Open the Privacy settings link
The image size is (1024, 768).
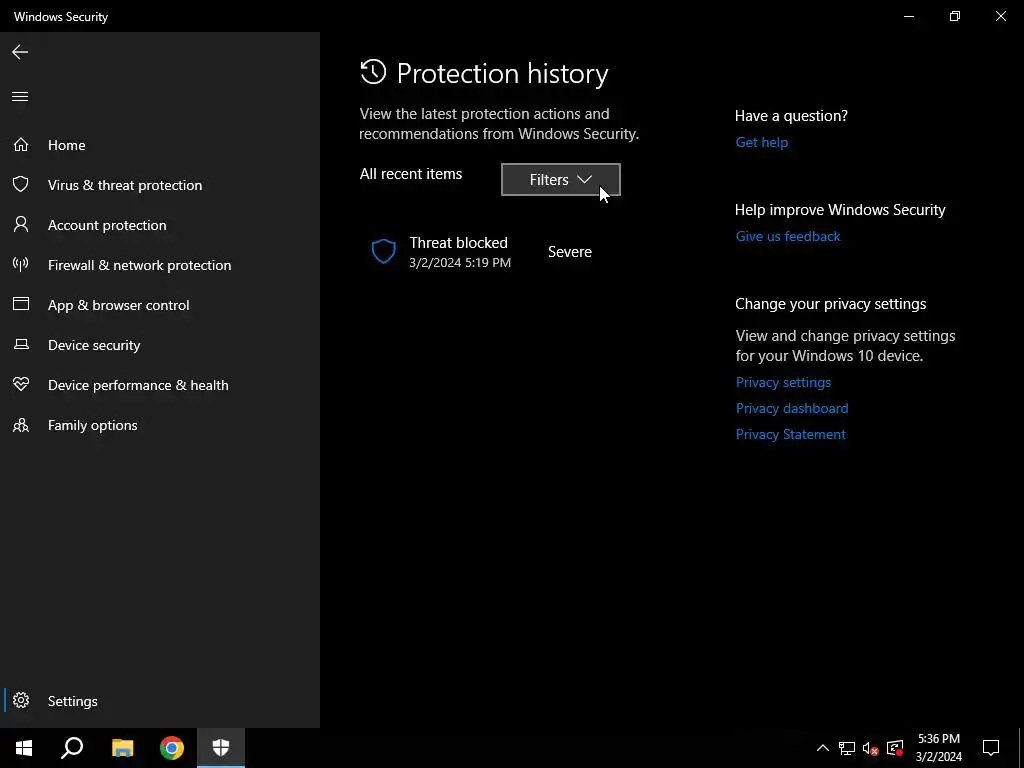(783, 382)
